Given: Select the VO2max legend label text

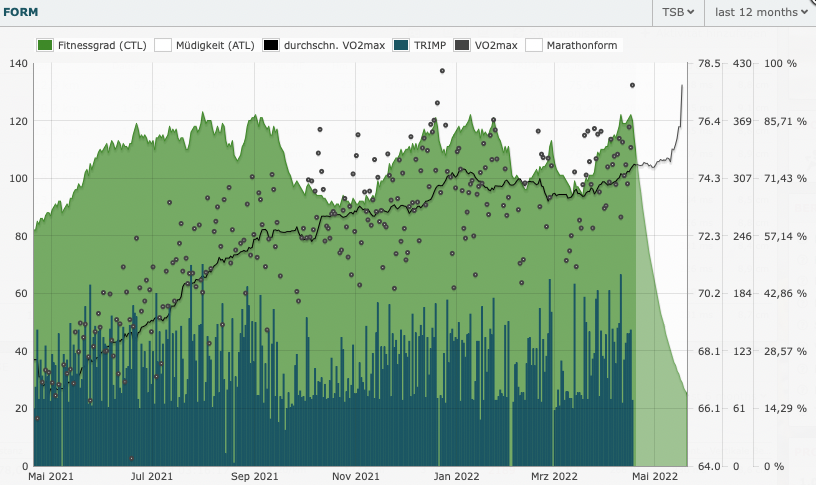Looking at the screenshot, I should pos(495,46).
